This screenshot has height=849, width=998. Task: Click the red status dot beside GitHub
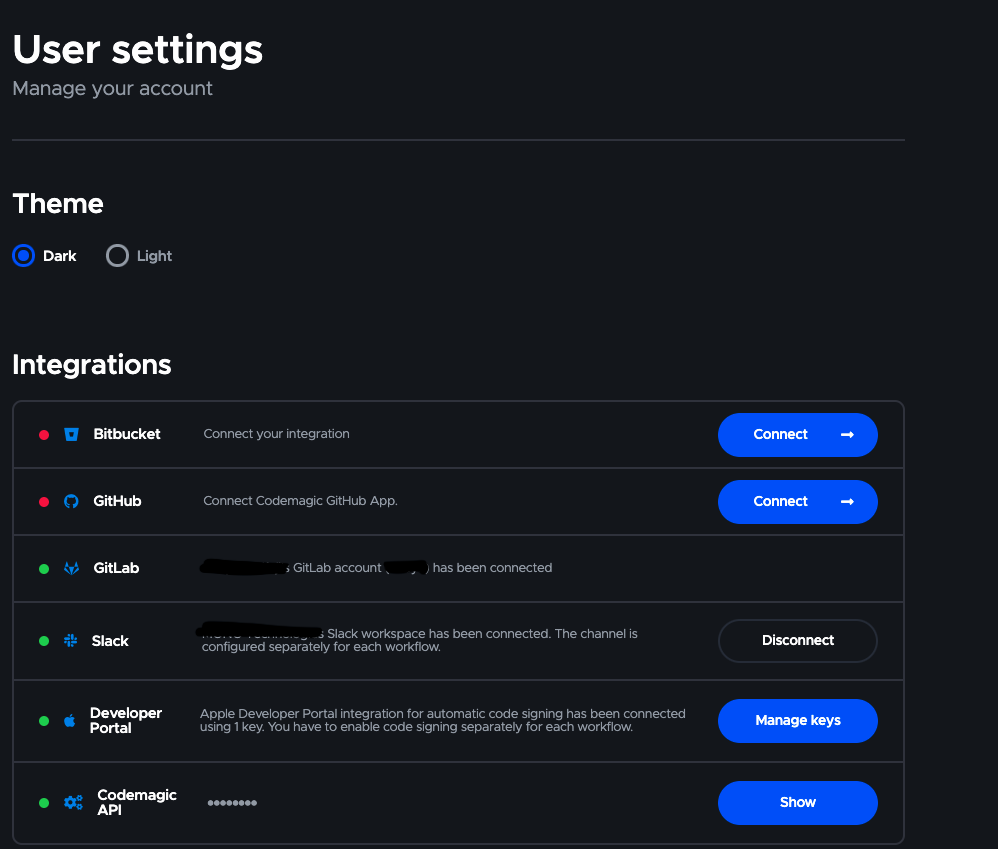(x=44, y=502)
